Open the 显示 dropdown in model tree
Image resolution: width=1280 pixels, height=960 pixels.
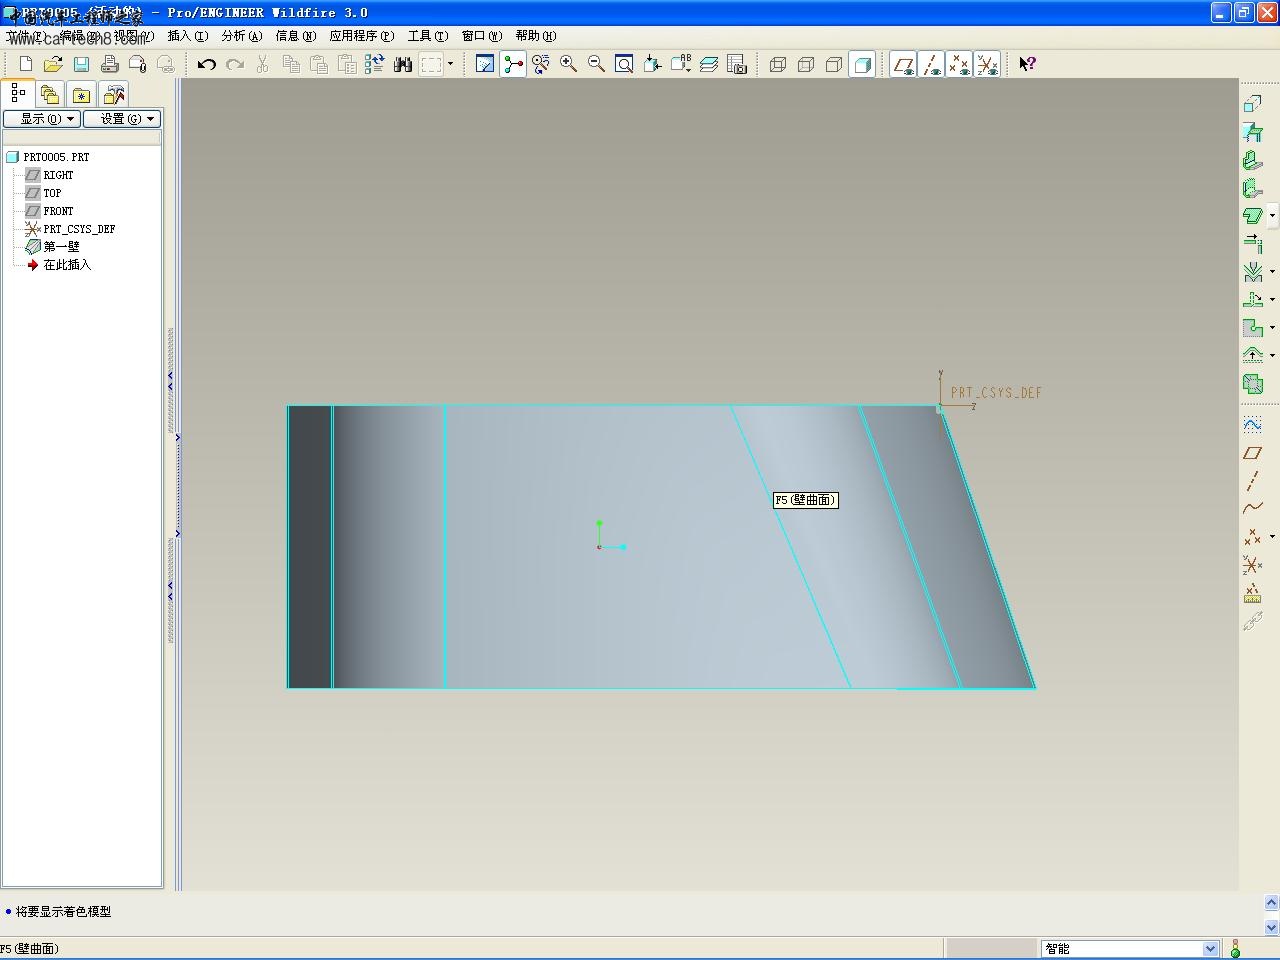click(x=41, y=118)
